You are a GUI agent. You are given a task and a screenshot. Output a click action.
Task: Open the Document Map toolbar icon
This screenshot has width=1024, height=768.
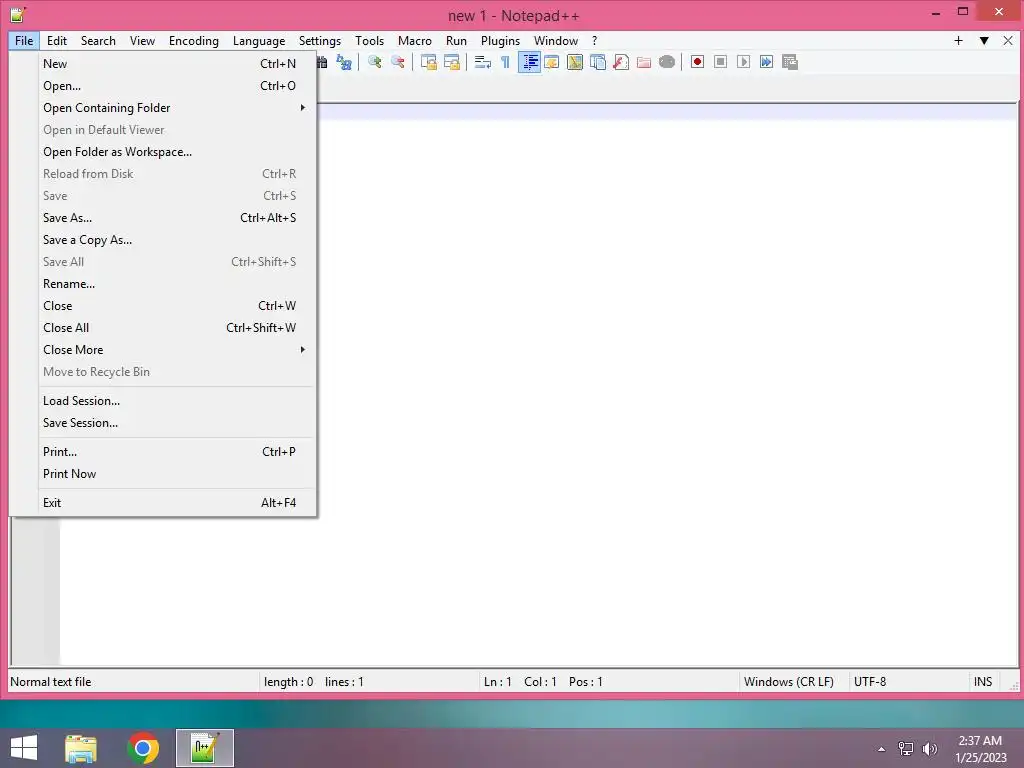coord(575,62)
